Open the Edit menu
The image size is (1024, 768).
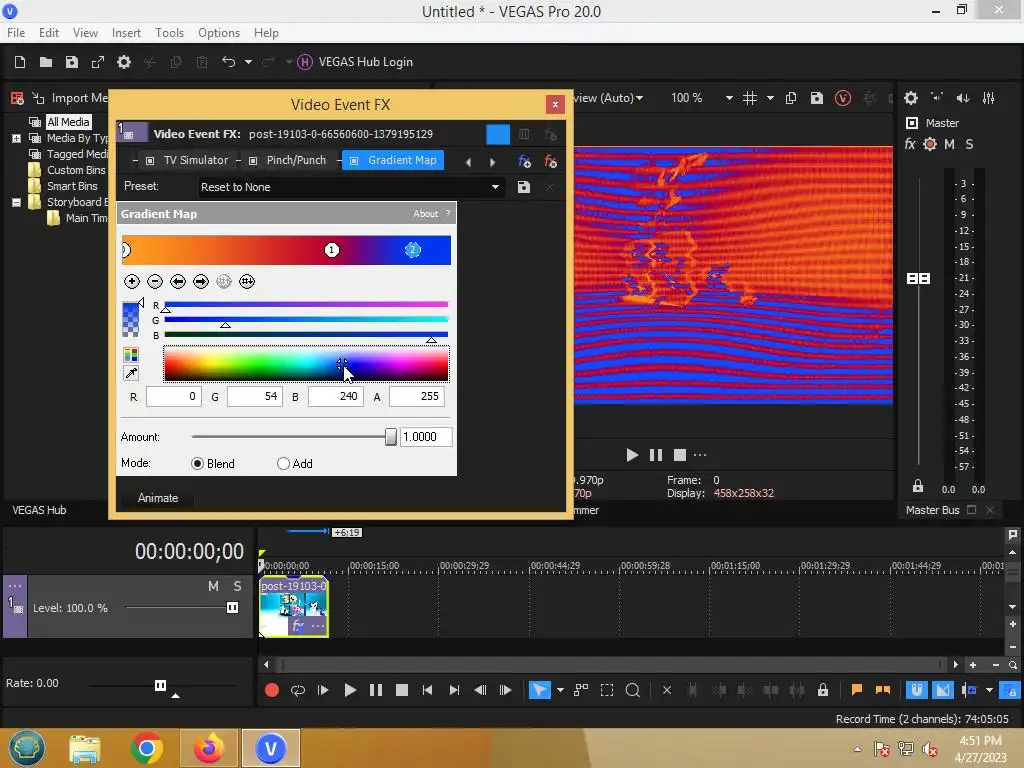(x=49, y=33)
